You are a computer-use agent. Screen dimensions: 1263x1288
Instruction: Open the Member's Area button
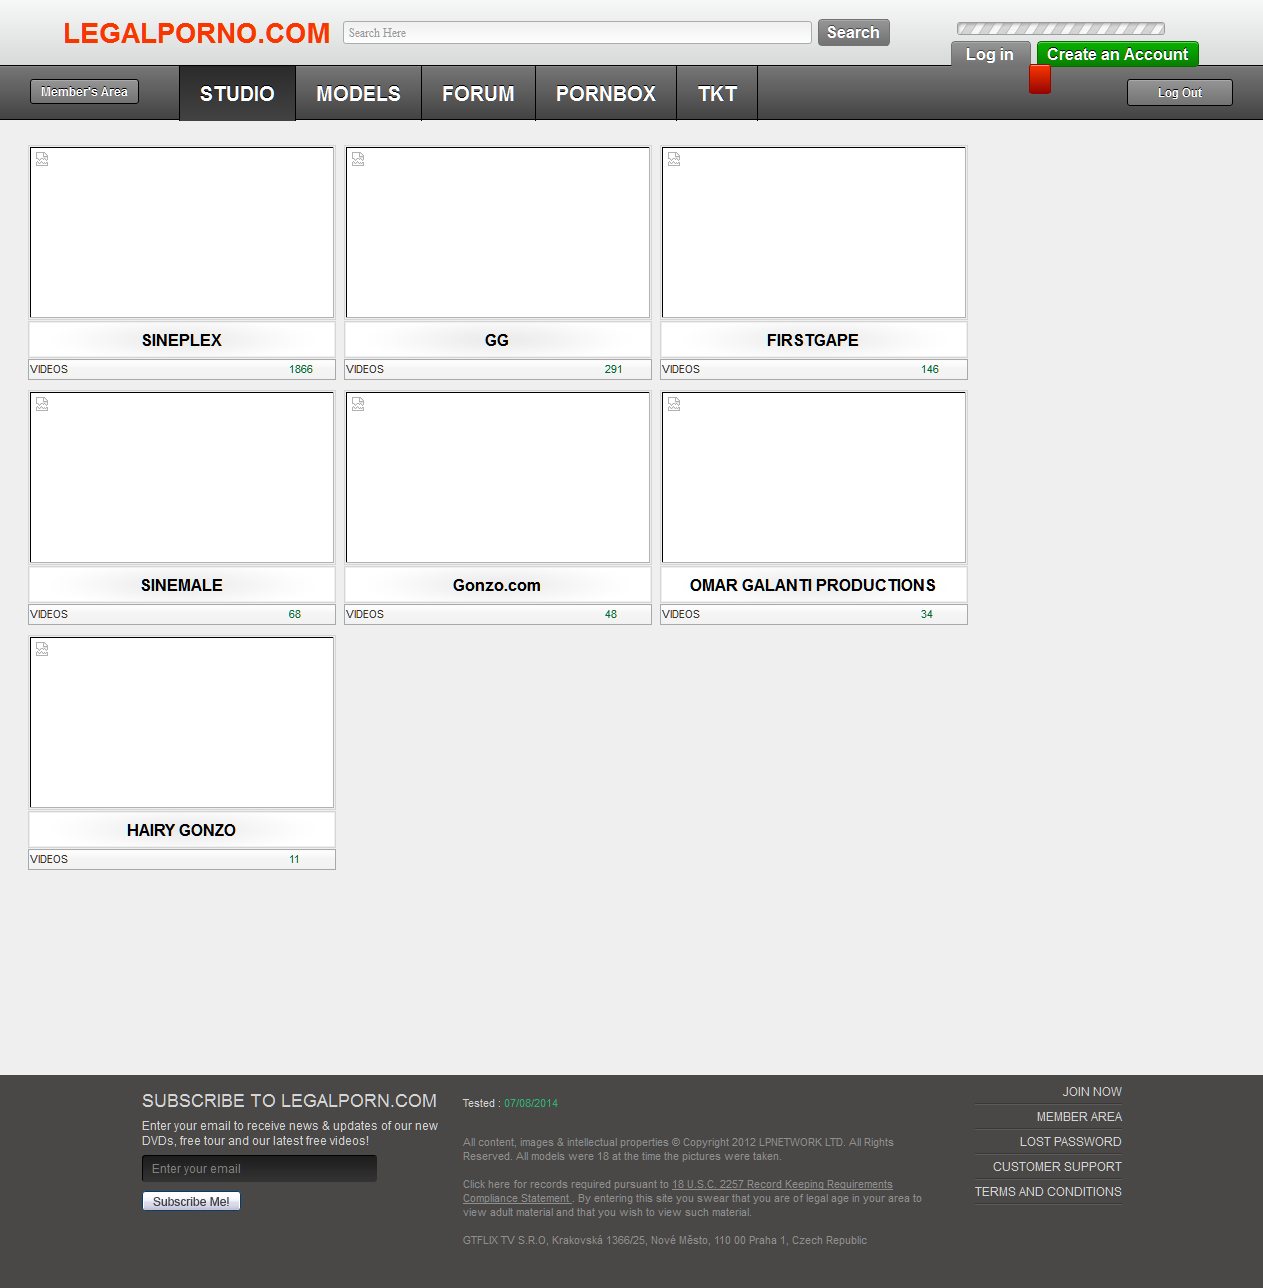click(x=84, y=92)
